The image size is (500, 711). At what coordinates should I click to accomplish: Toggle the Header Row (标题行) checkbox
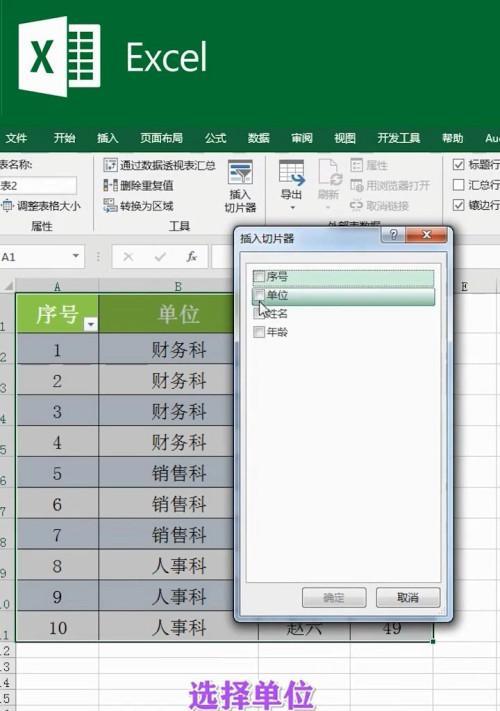458,165
